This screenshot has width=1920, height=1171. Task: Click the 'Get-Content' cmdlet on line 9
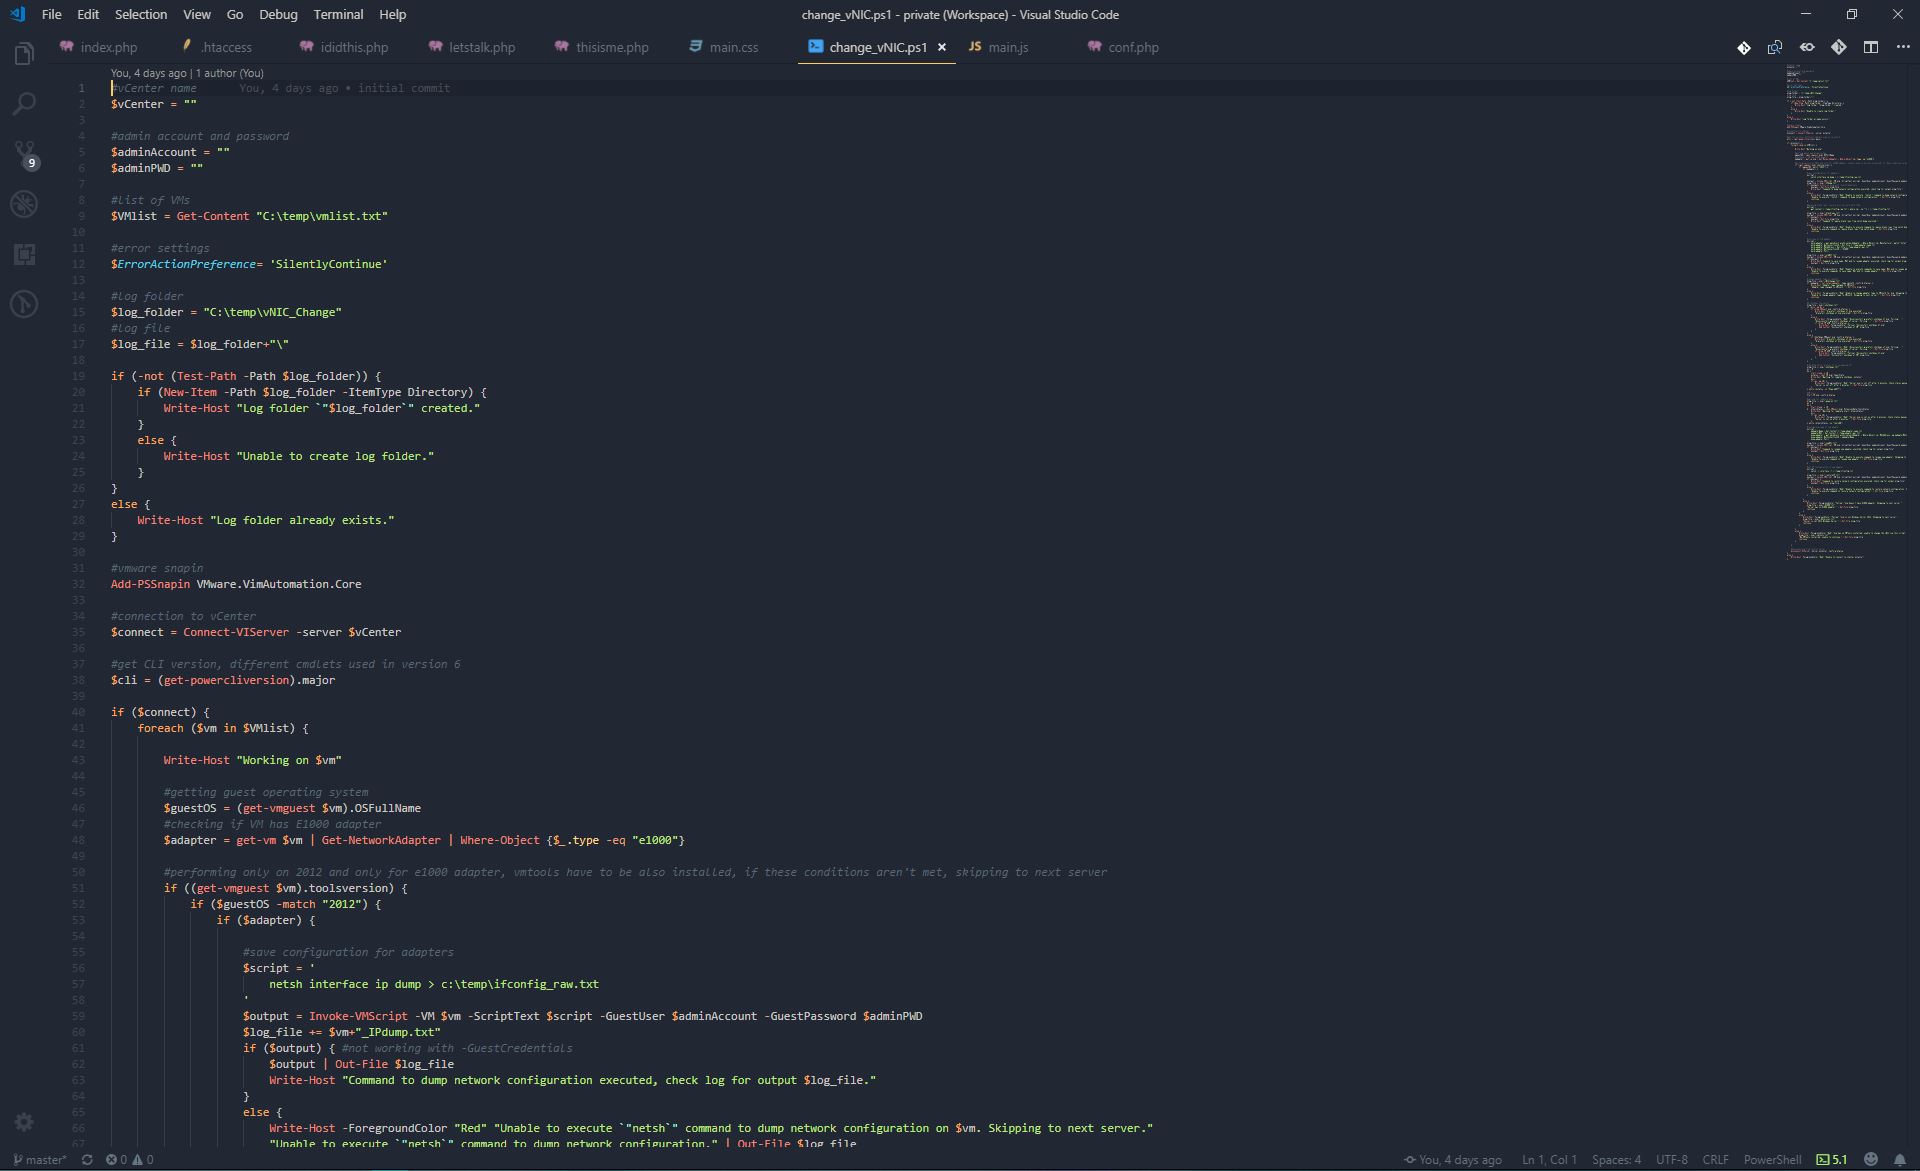[213, 216]
